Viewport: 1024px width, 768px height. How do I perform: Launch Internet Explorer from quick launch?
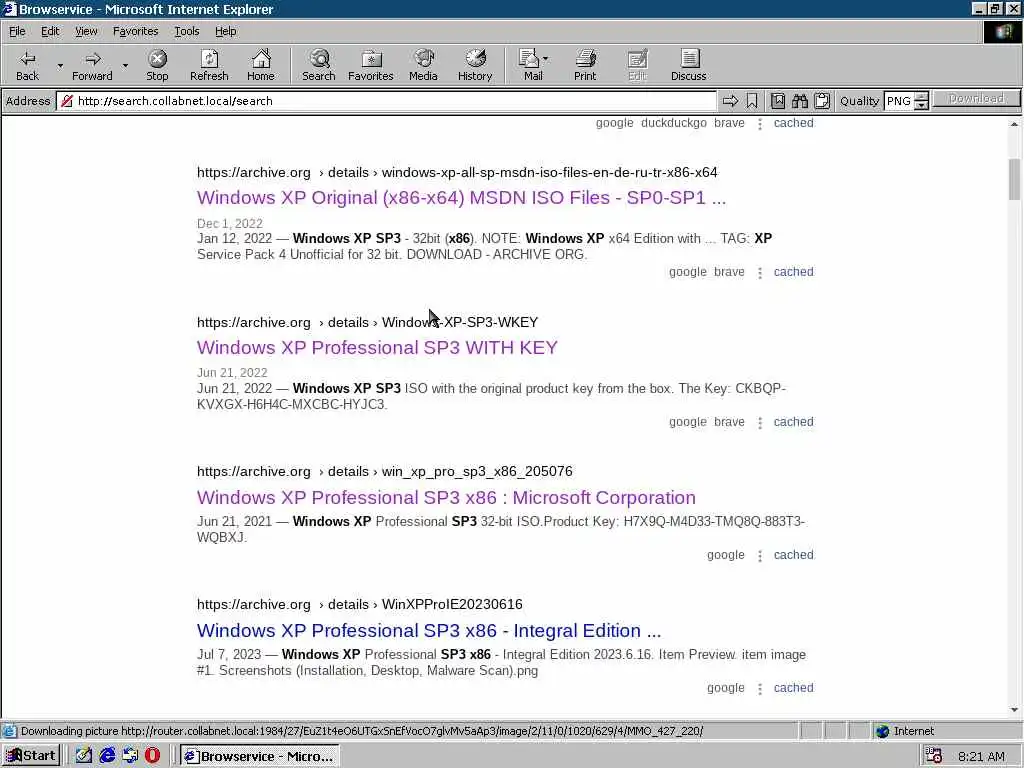[x=107, y=756]
